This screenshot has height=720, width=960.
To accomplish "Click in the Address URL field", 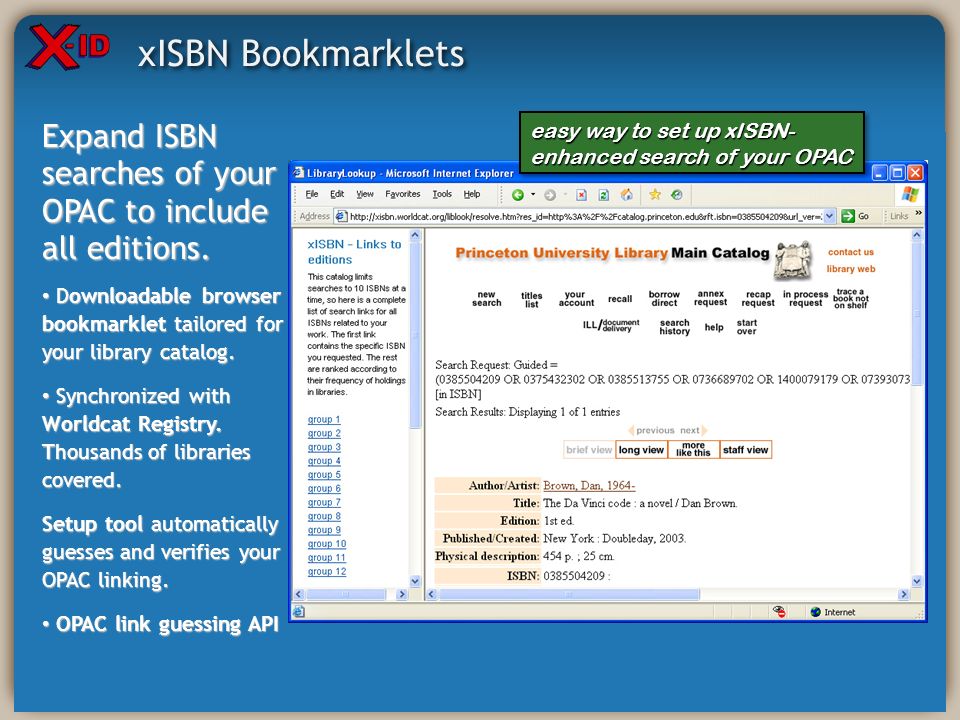I will 585,216.
